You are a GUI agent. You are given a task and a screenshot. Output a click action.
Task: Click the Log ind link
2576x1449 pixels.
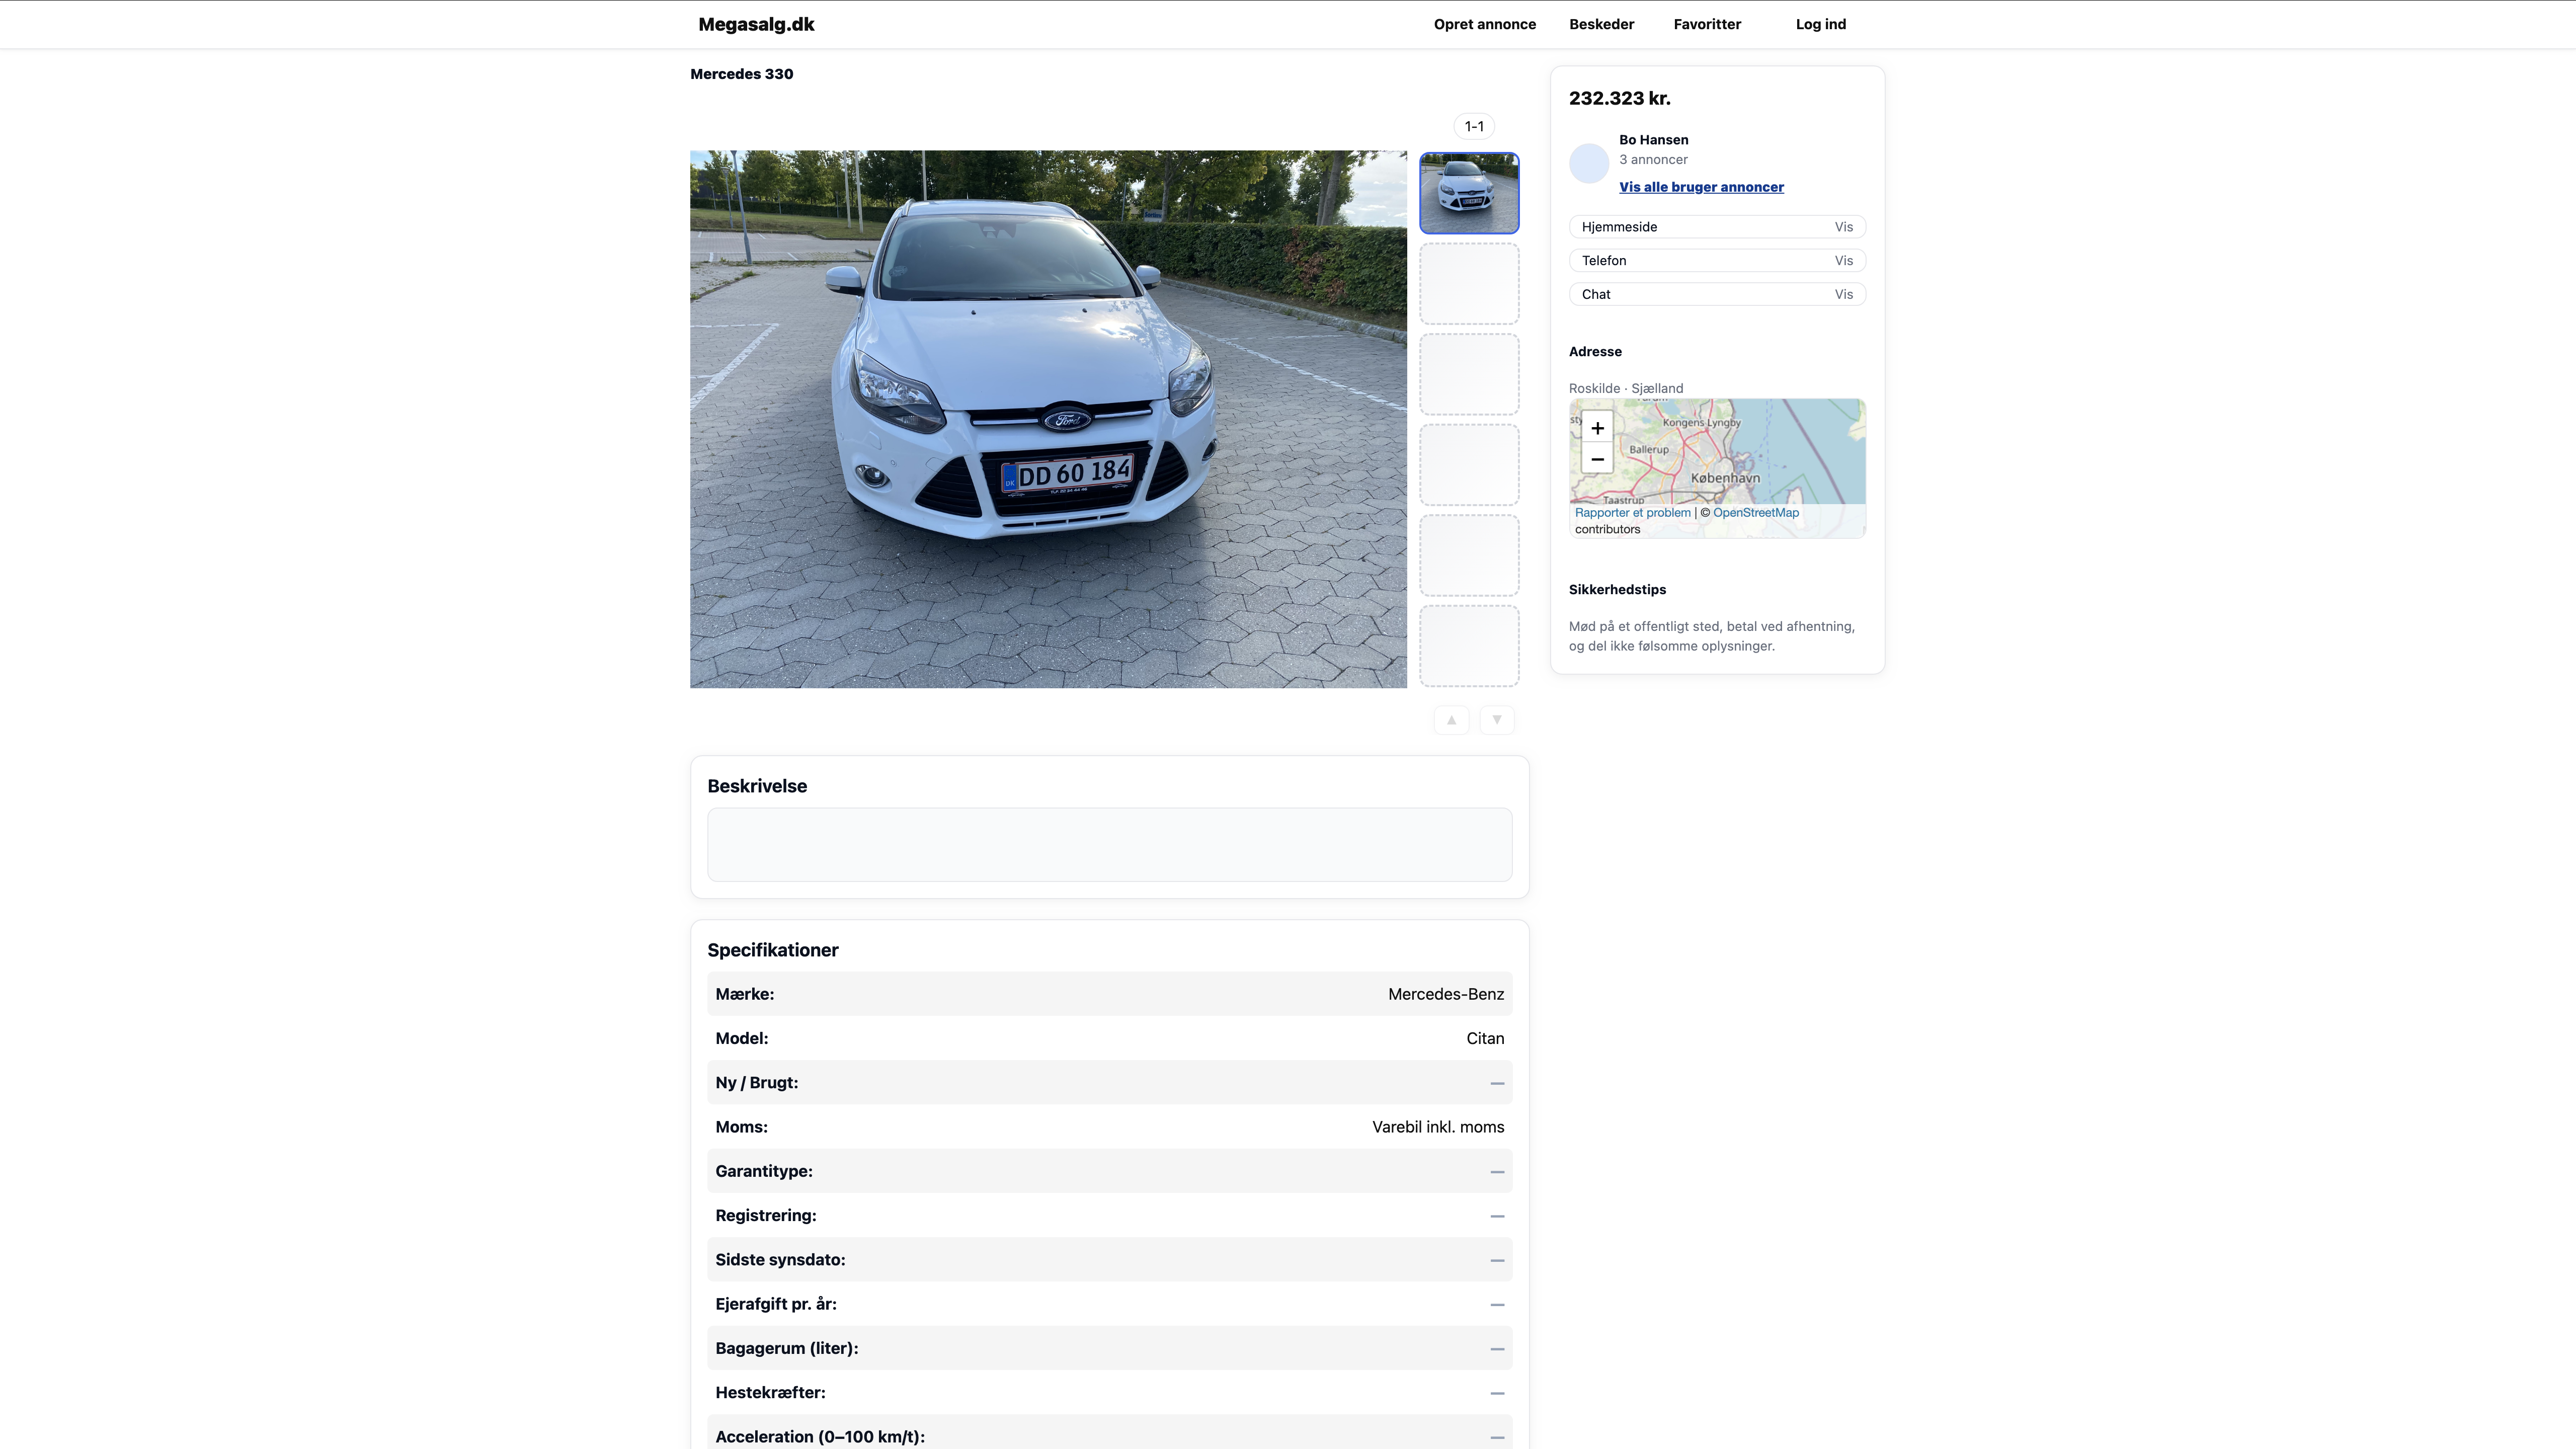[1820, 24]
